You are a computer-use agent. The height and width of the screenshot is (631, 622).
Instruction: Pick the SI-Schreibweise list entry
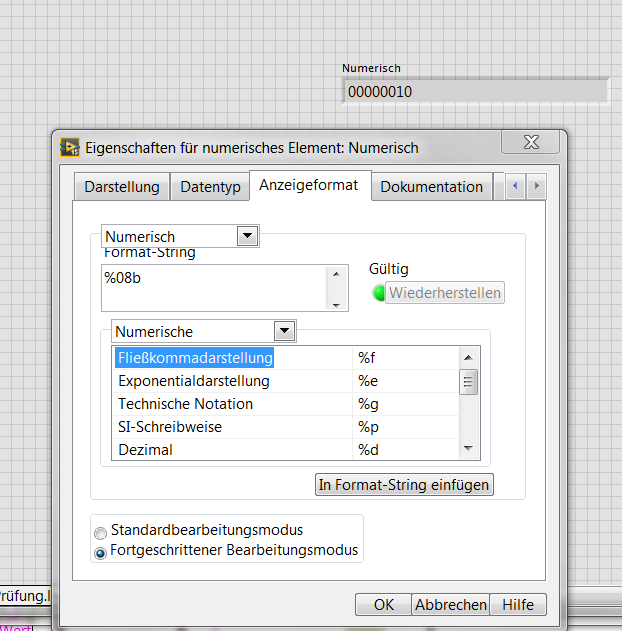point(233,427)
